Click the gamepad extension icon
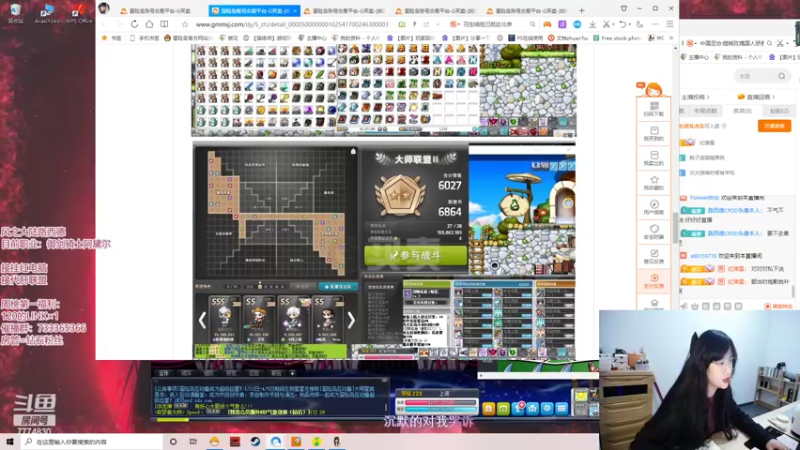800x450 pixels. pos(547,24)
